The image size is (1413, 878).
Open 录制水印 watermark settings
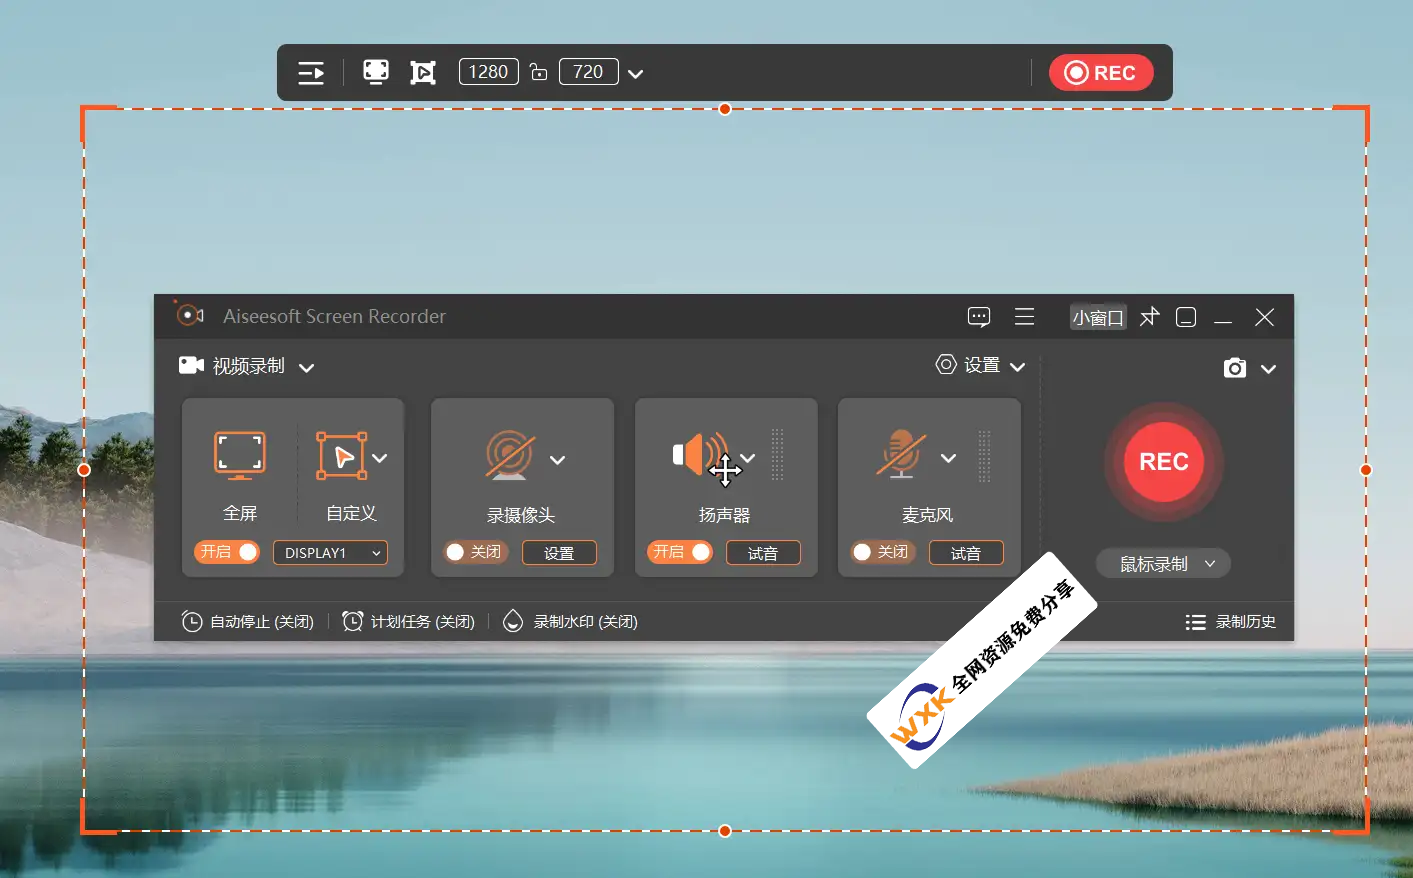coord(570,622)
